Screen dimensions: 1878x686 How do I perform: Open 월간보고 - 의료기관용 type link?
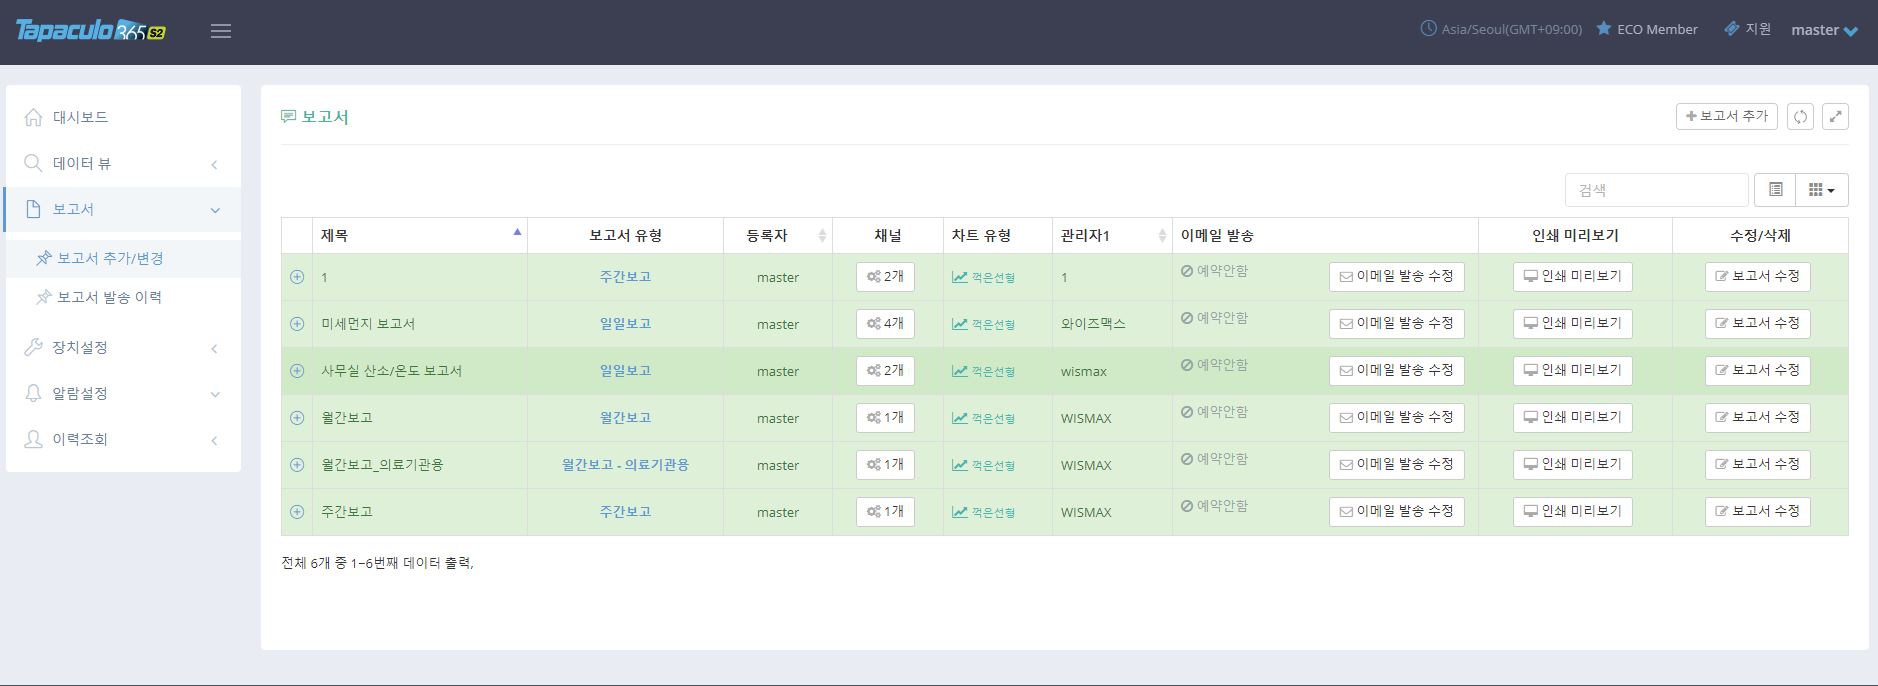[x=625, y=465]
